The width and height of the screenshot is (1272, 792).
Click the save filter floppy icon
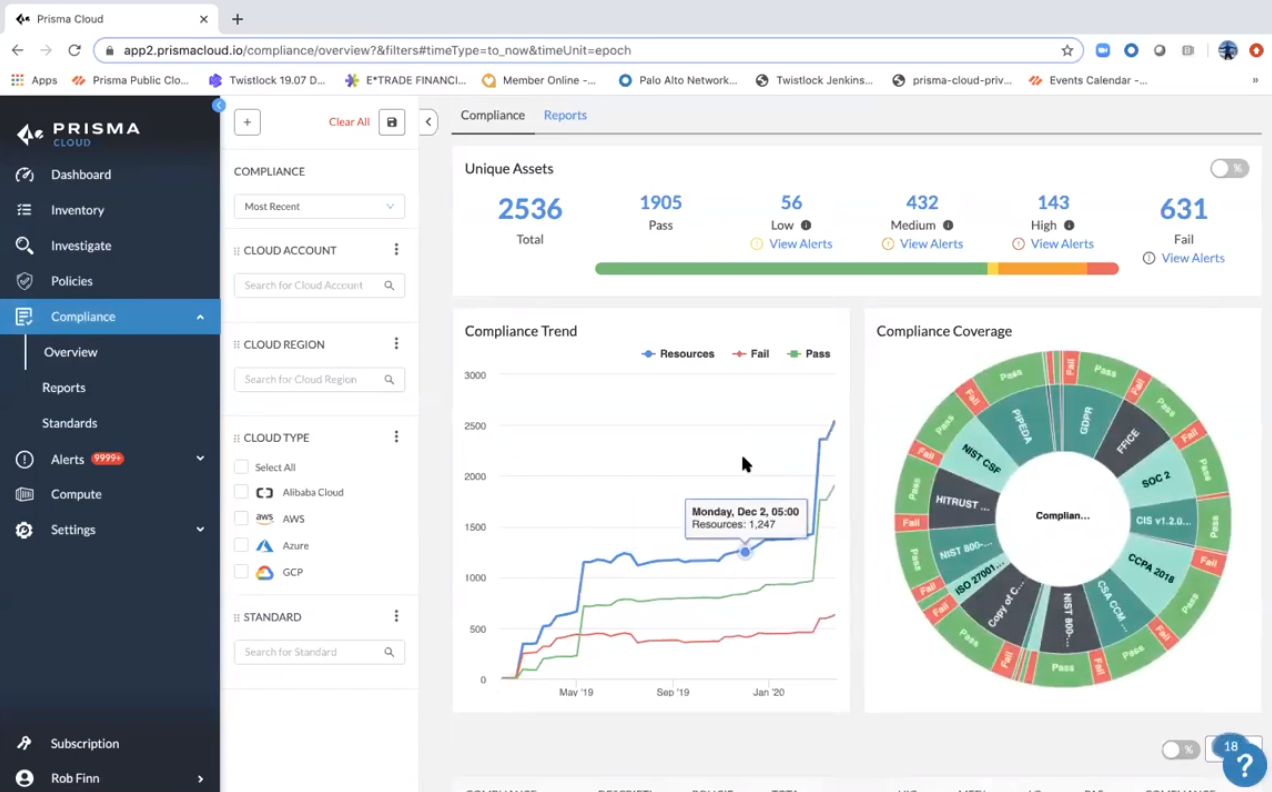[391, 122]
